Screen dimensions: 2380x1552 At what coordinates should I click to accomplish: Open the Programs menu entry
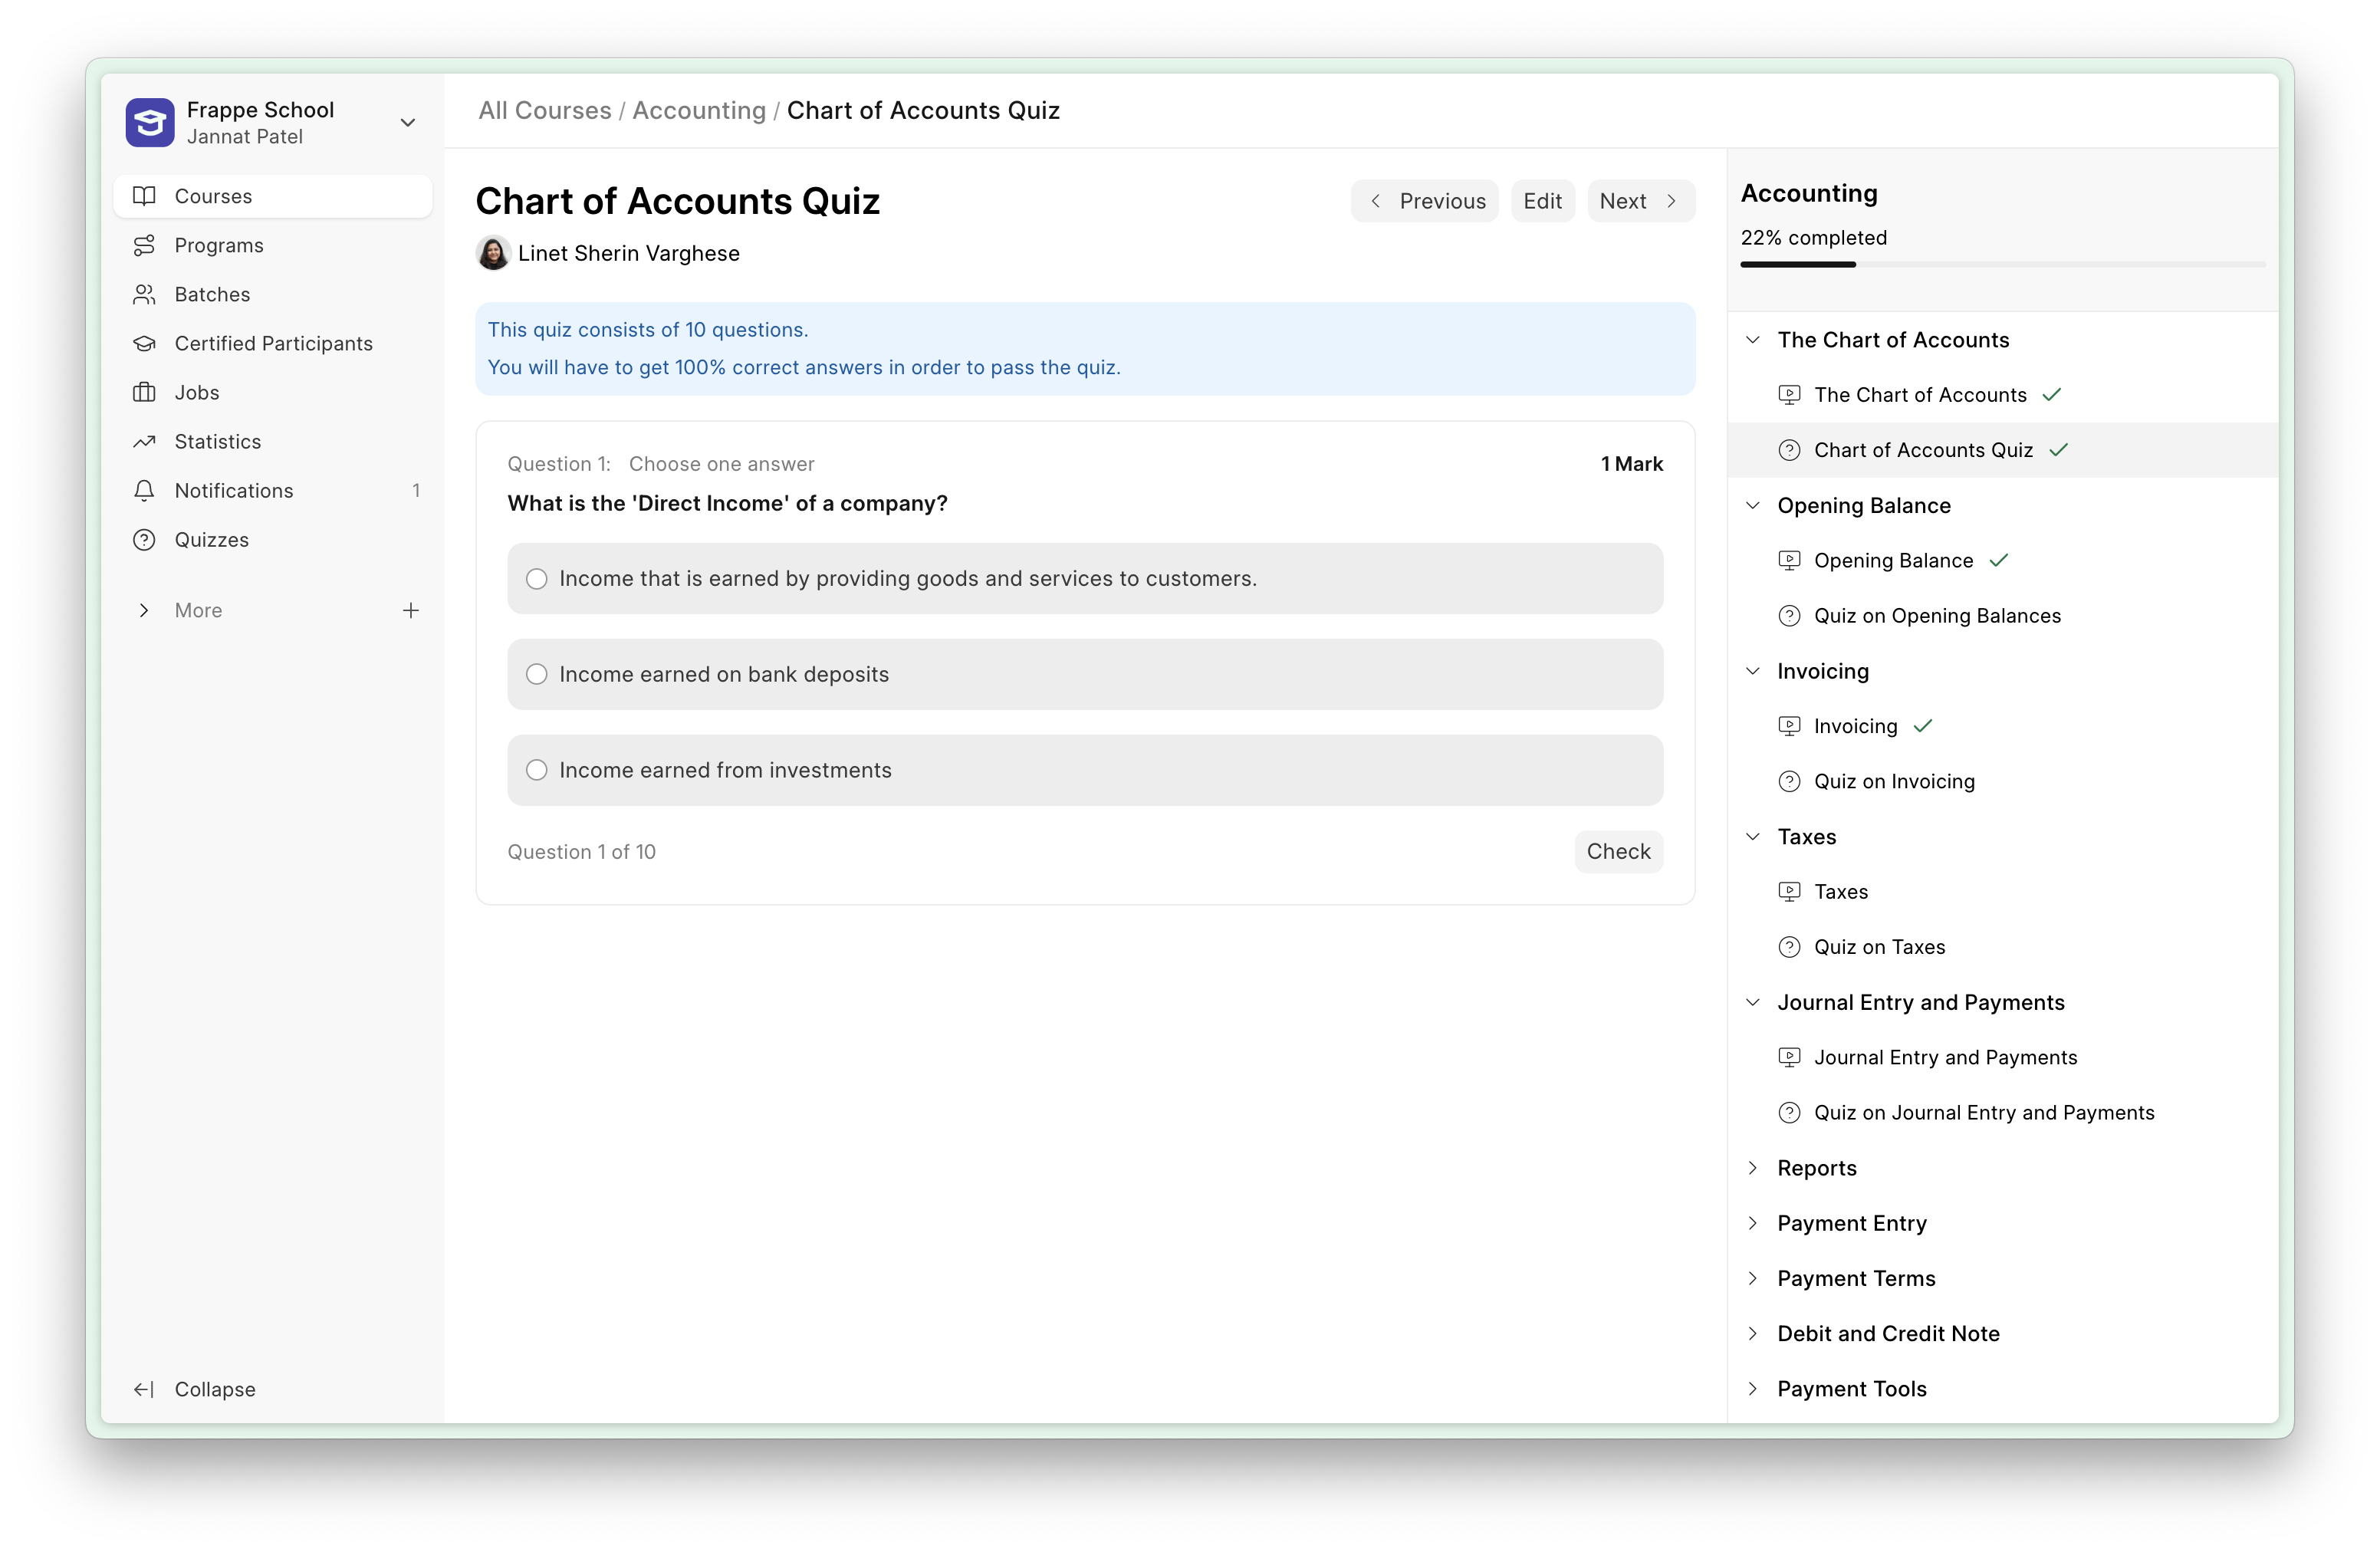(x=221, y=245)
